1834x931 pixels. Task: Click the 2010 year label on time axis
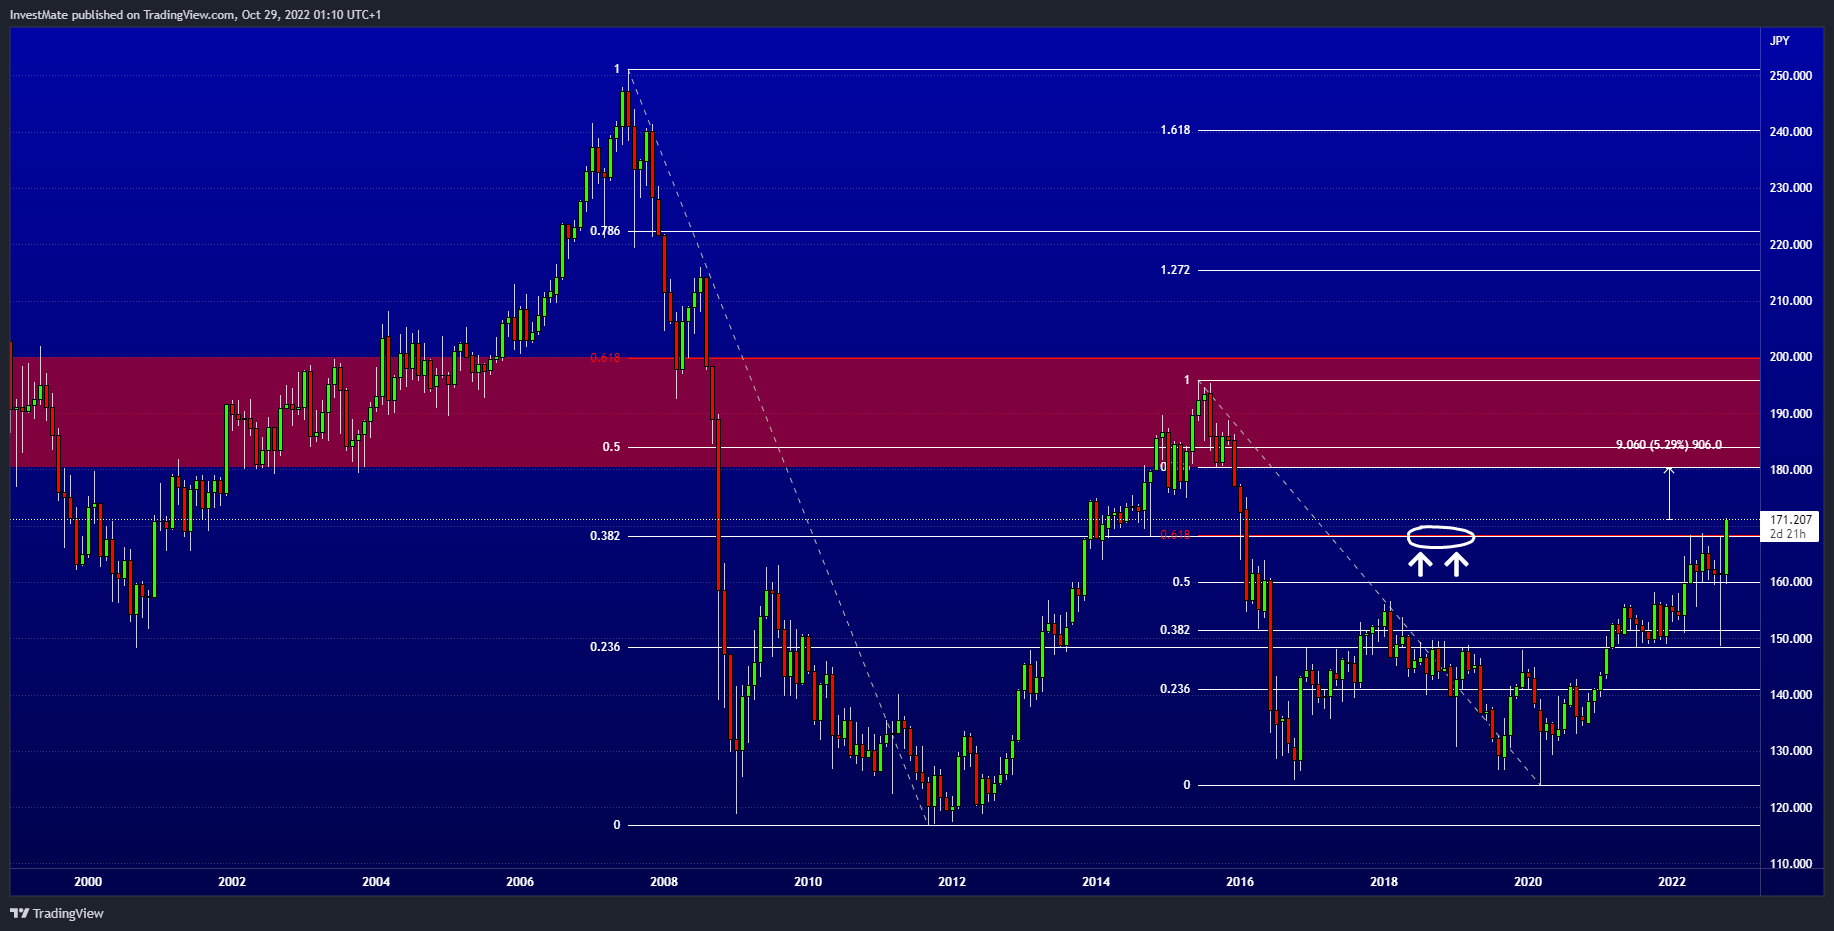coord(808,882)
